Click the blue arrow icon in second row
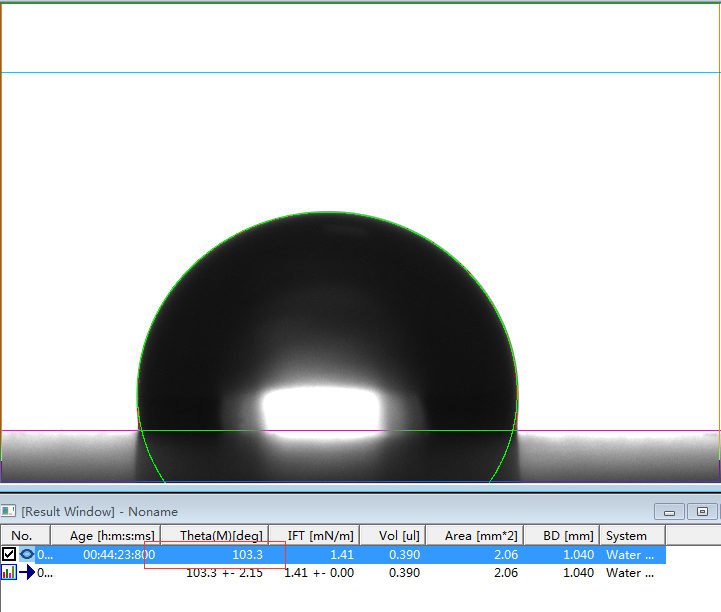The height and width of the screenshot is (612, 721). [x=27, y=573]
